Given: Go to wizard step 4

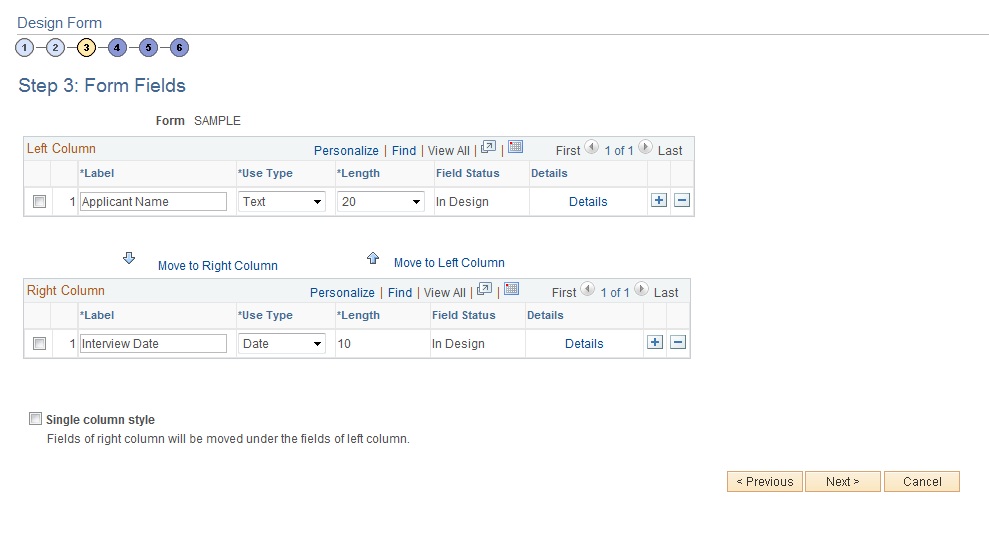Looking at the screenshot, I should pyautogui.click(x=117, y=48).
